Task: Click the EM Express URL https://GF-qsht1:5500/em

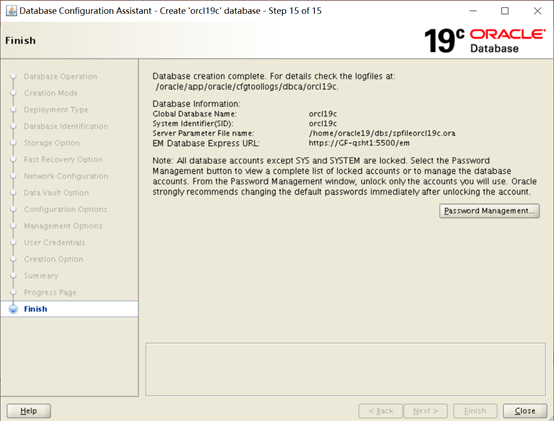Action: pos(359,143)
